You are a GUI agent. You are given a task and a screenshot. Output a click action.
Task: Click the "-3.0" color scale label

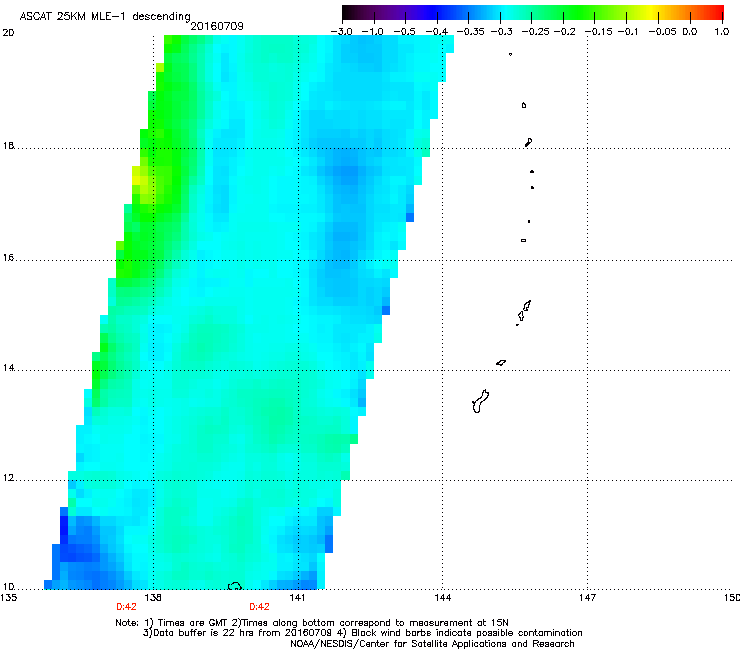(341, 32)
